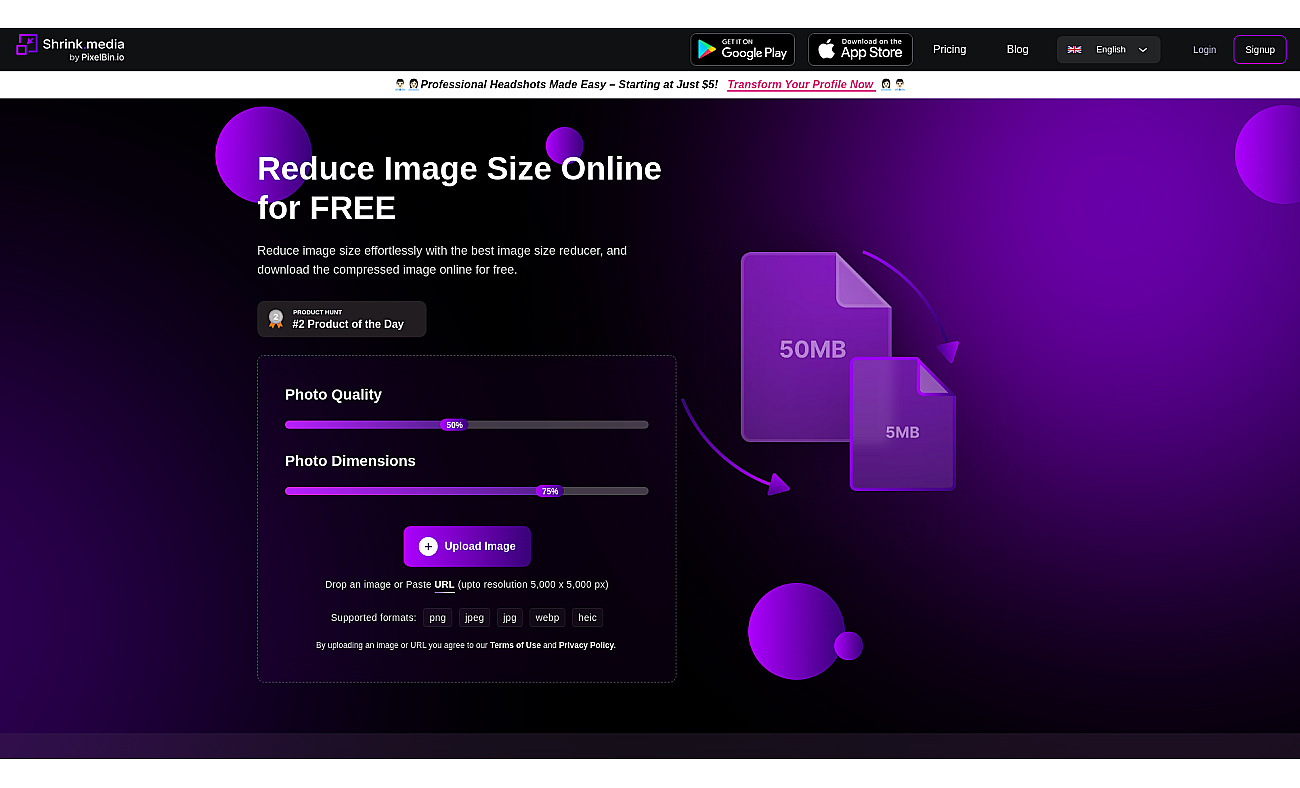
Task: Click the Photo Quality slider handle at 50%
Action: pyautogui.click(x=454, y=425)
